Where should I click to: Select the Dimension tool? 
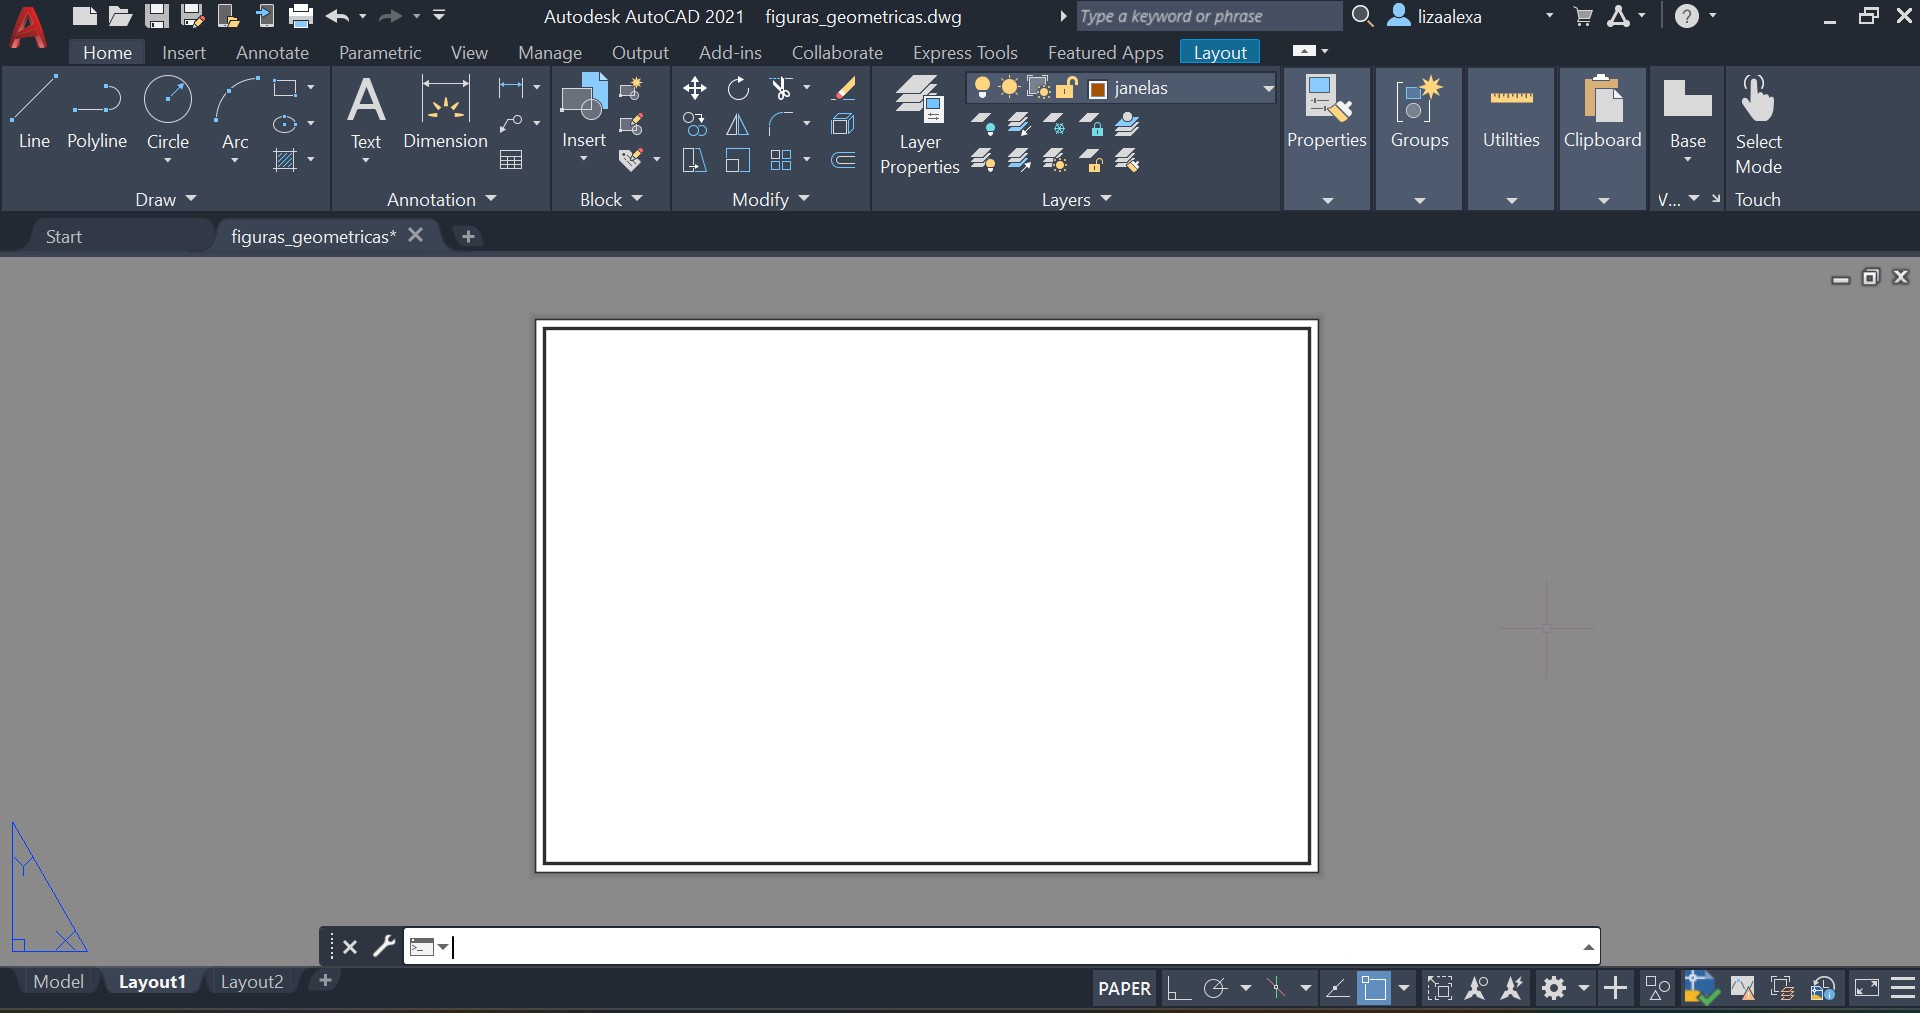pyautogui.click(x=445, y=112)
